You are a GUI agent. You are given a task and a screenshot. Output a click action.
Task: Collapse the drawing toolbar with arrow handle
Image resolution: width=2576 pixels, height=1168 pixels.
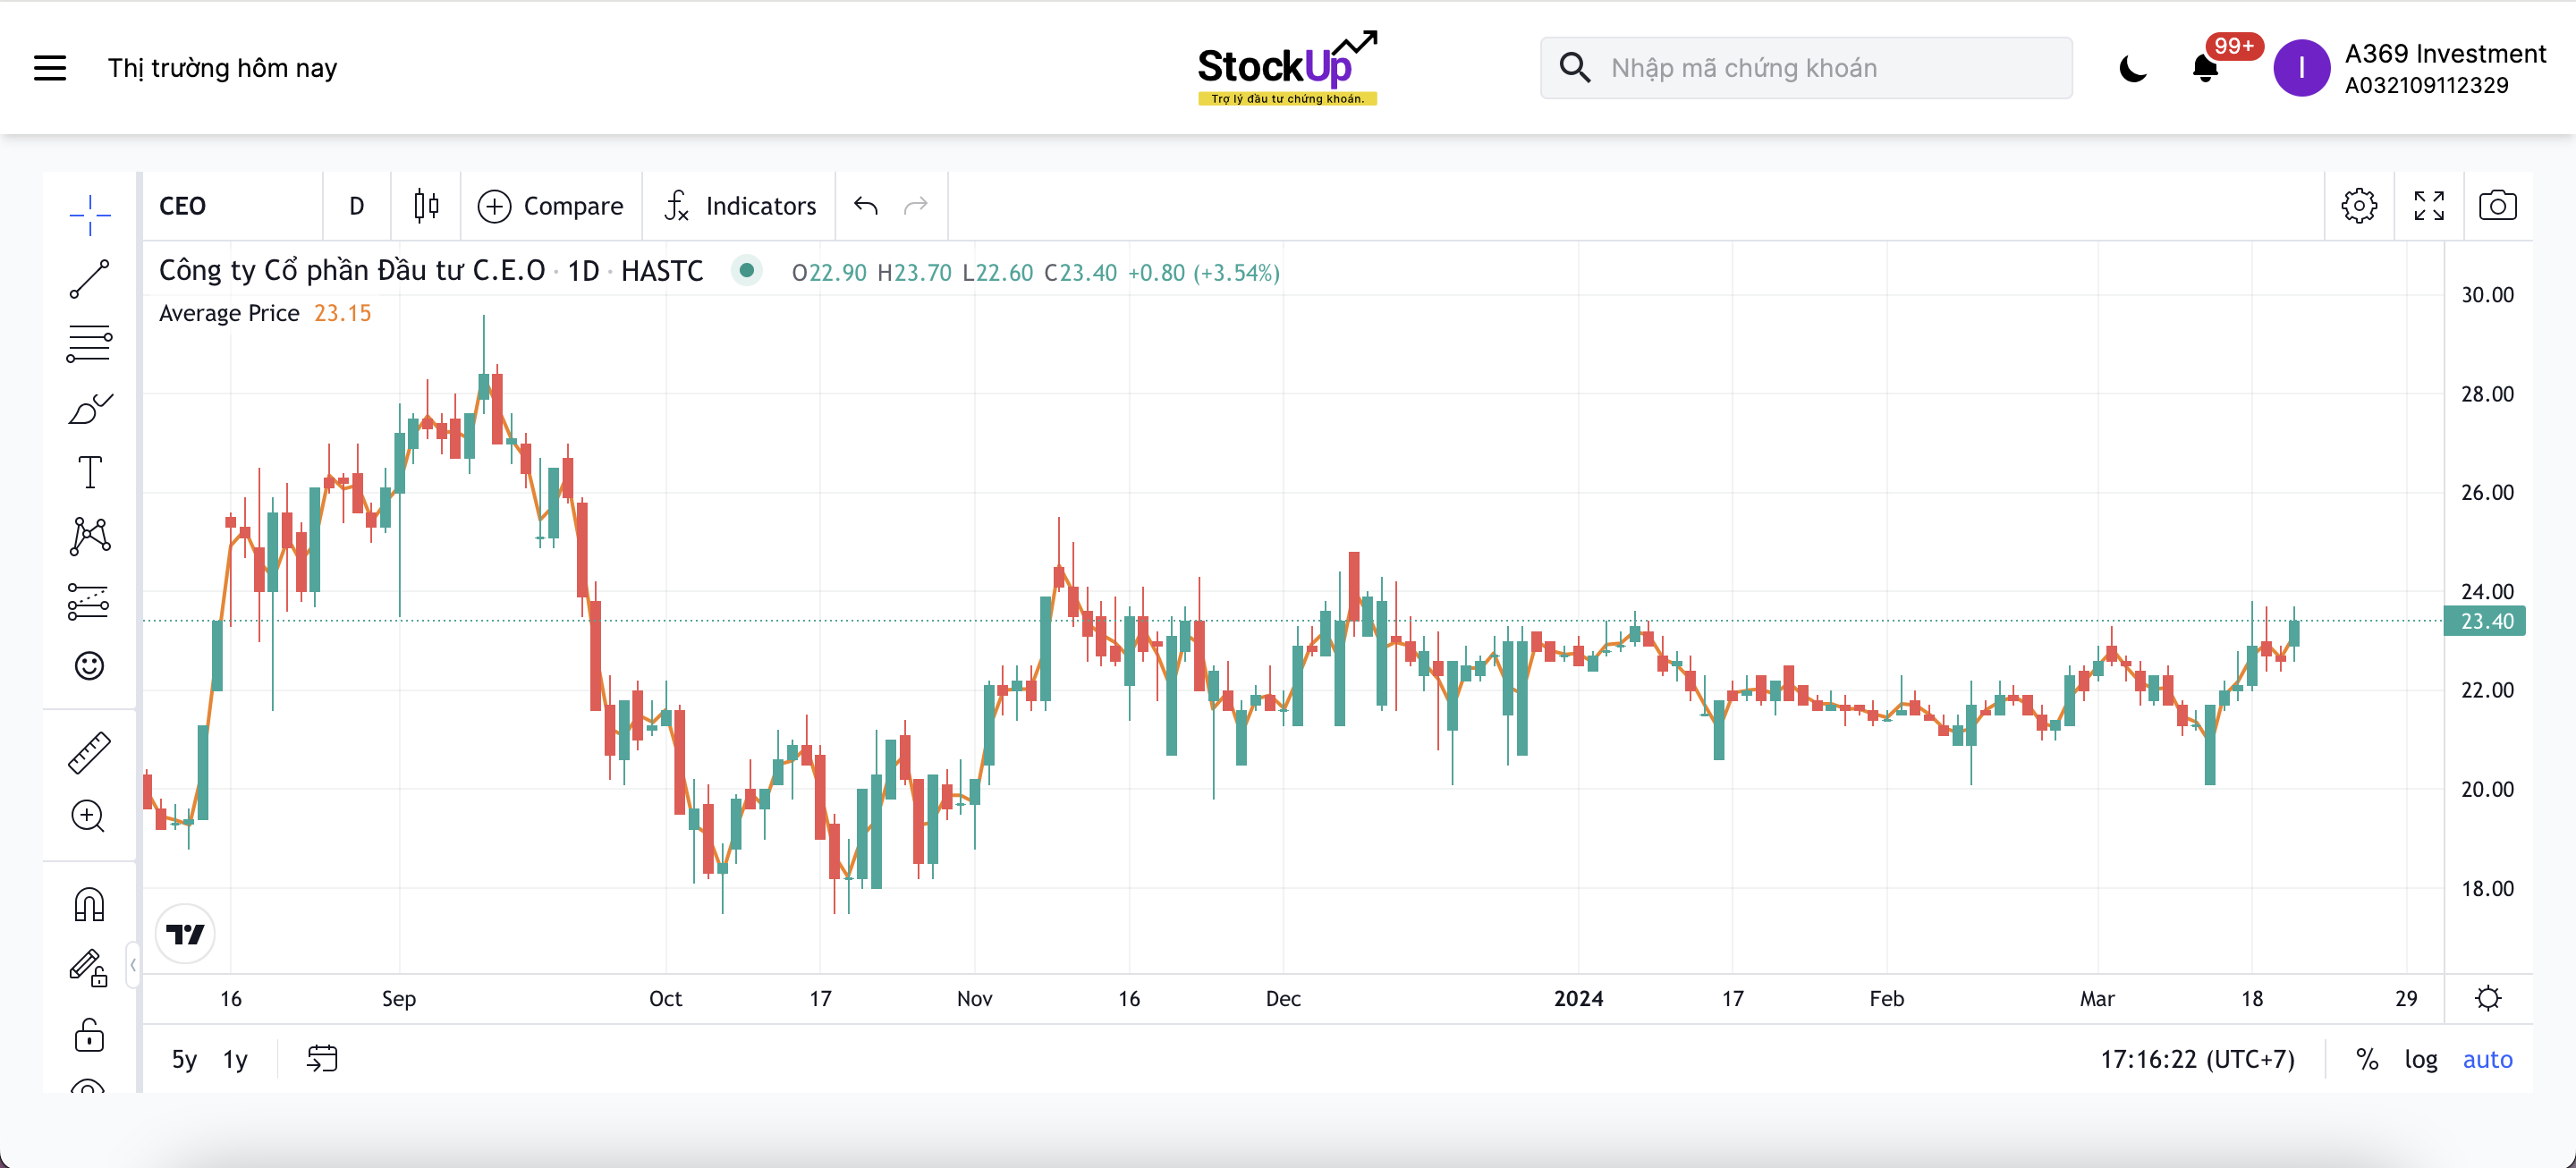click(133, 965)
